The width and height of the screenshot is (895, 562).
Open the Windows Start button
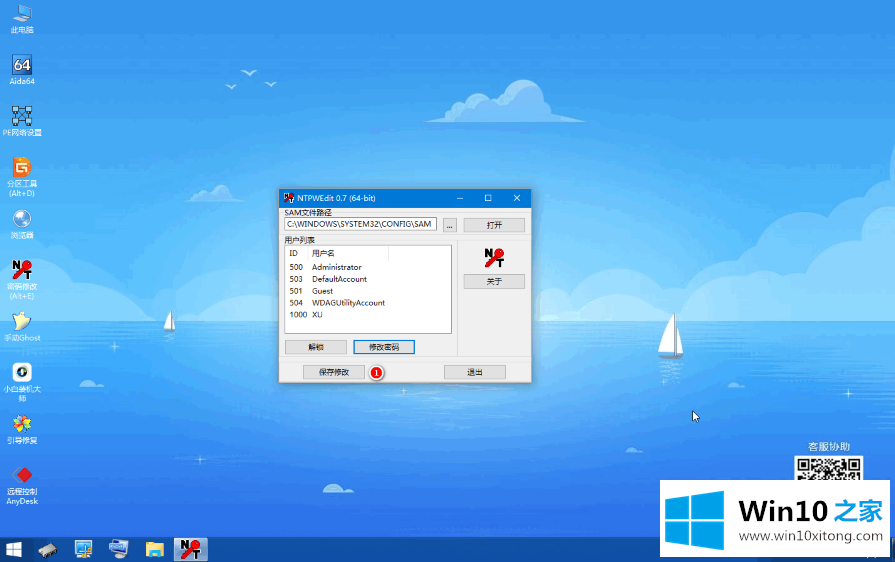pyautogui.click(x=14, y=549)
